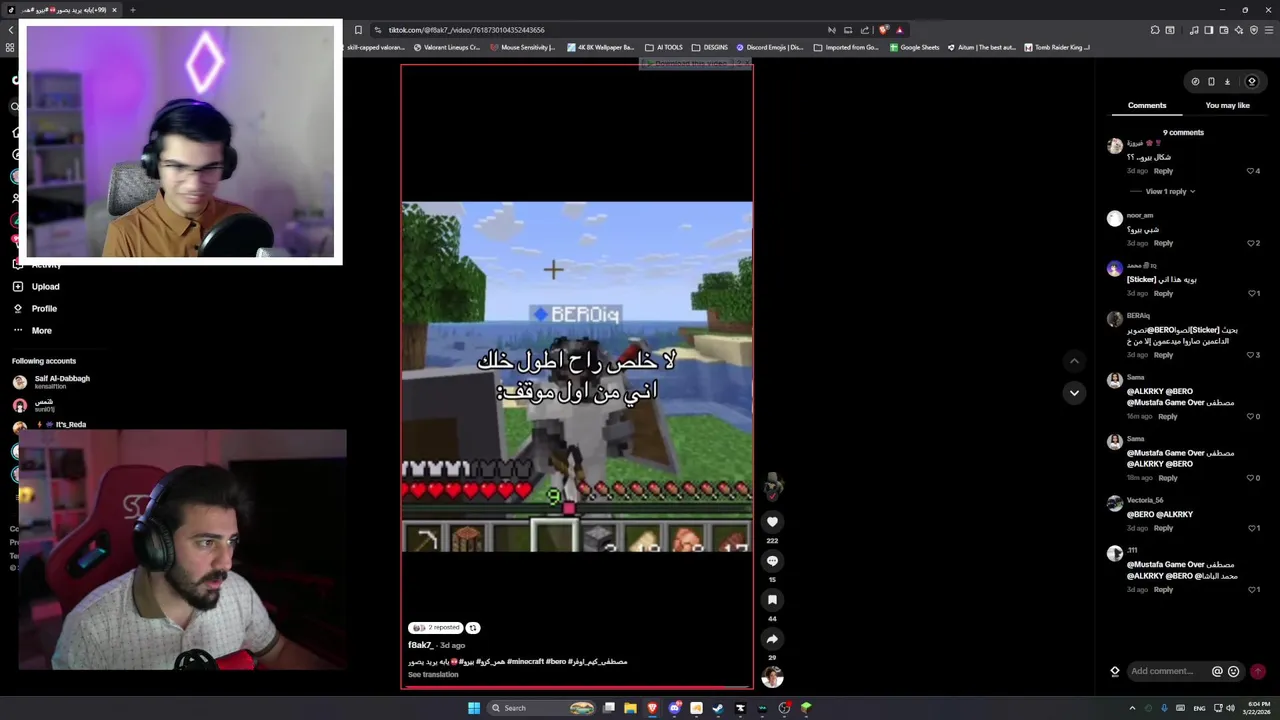Select the Comments tab
The width and height of the screenshot is (1280, 720).
tap(1147, 105)
